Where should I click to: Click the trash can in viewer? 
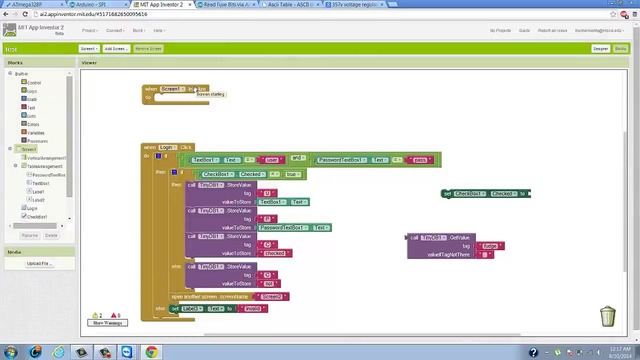point(607,316)
